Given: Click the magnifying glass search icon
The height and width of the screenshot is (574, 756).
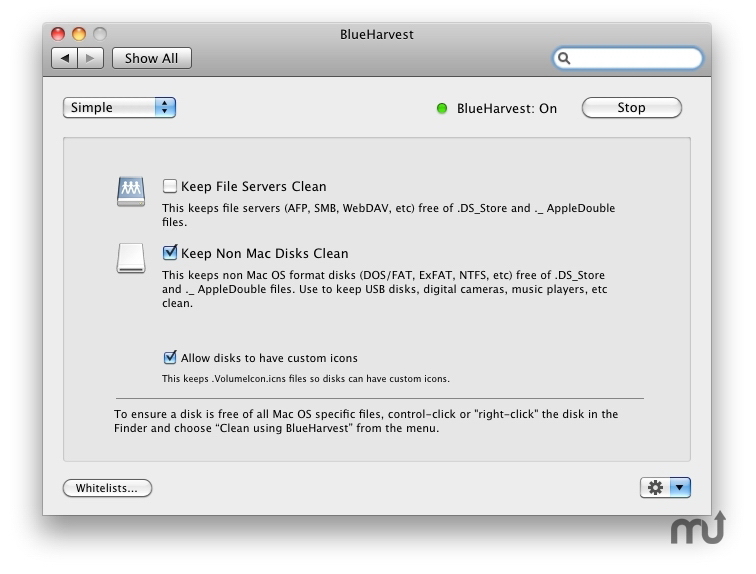Looking at the screenshot, I should coord(565,59).
